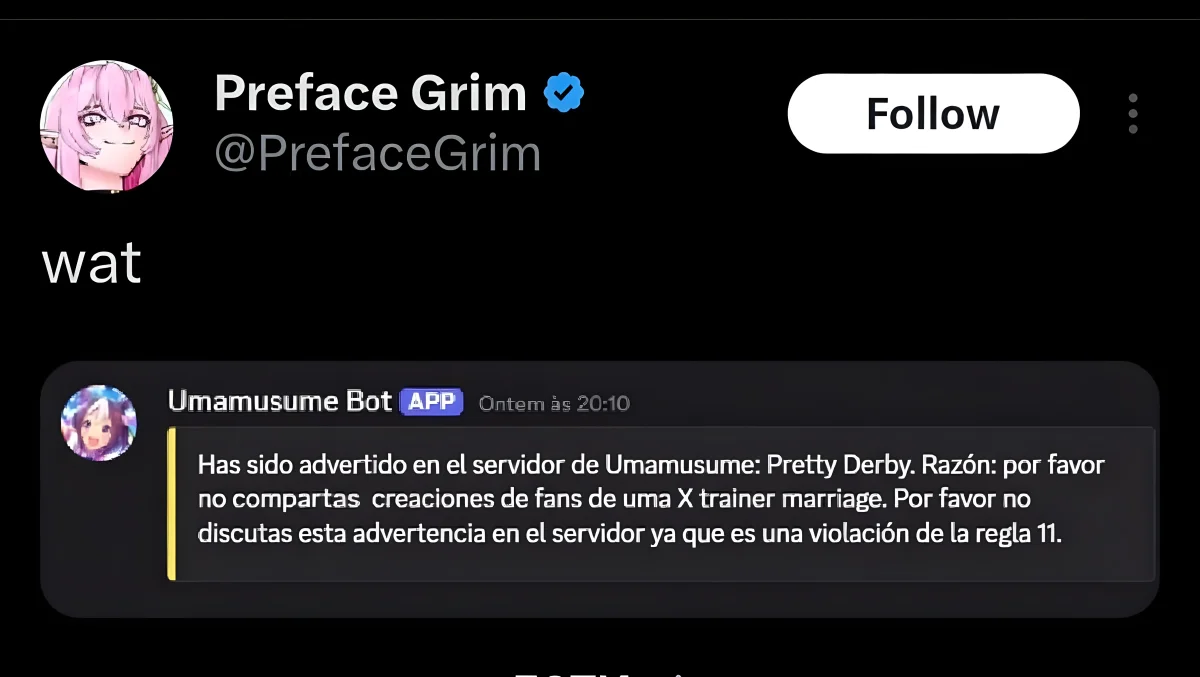Click the Umamusume Bot avatar icon
Viewport: 1200px width, 677px height.
pyautogui.click(x=98, y=422)
